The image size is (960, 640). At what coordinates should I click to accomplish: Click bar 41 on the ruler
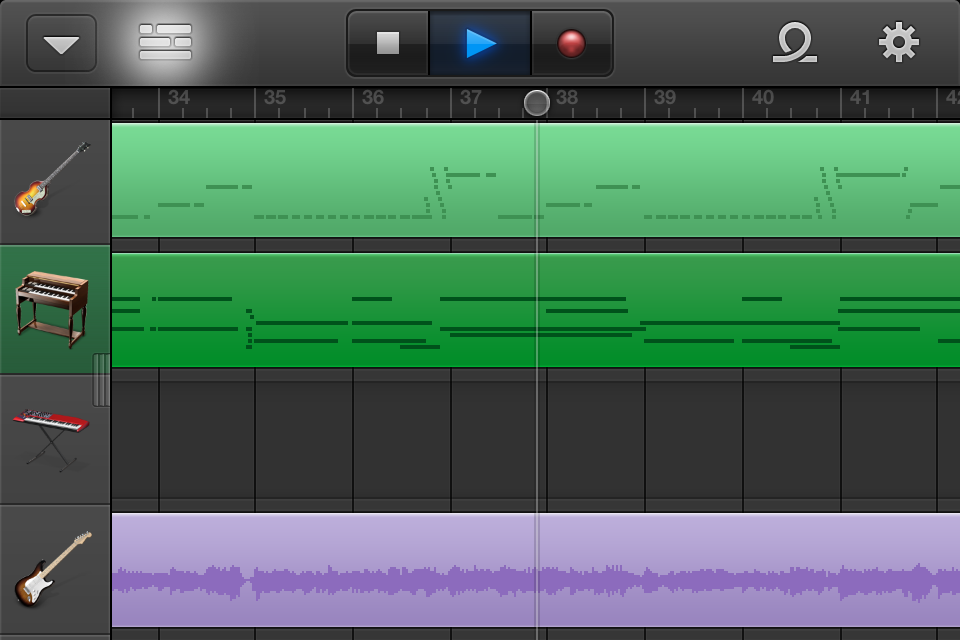[x=860, y=97]
